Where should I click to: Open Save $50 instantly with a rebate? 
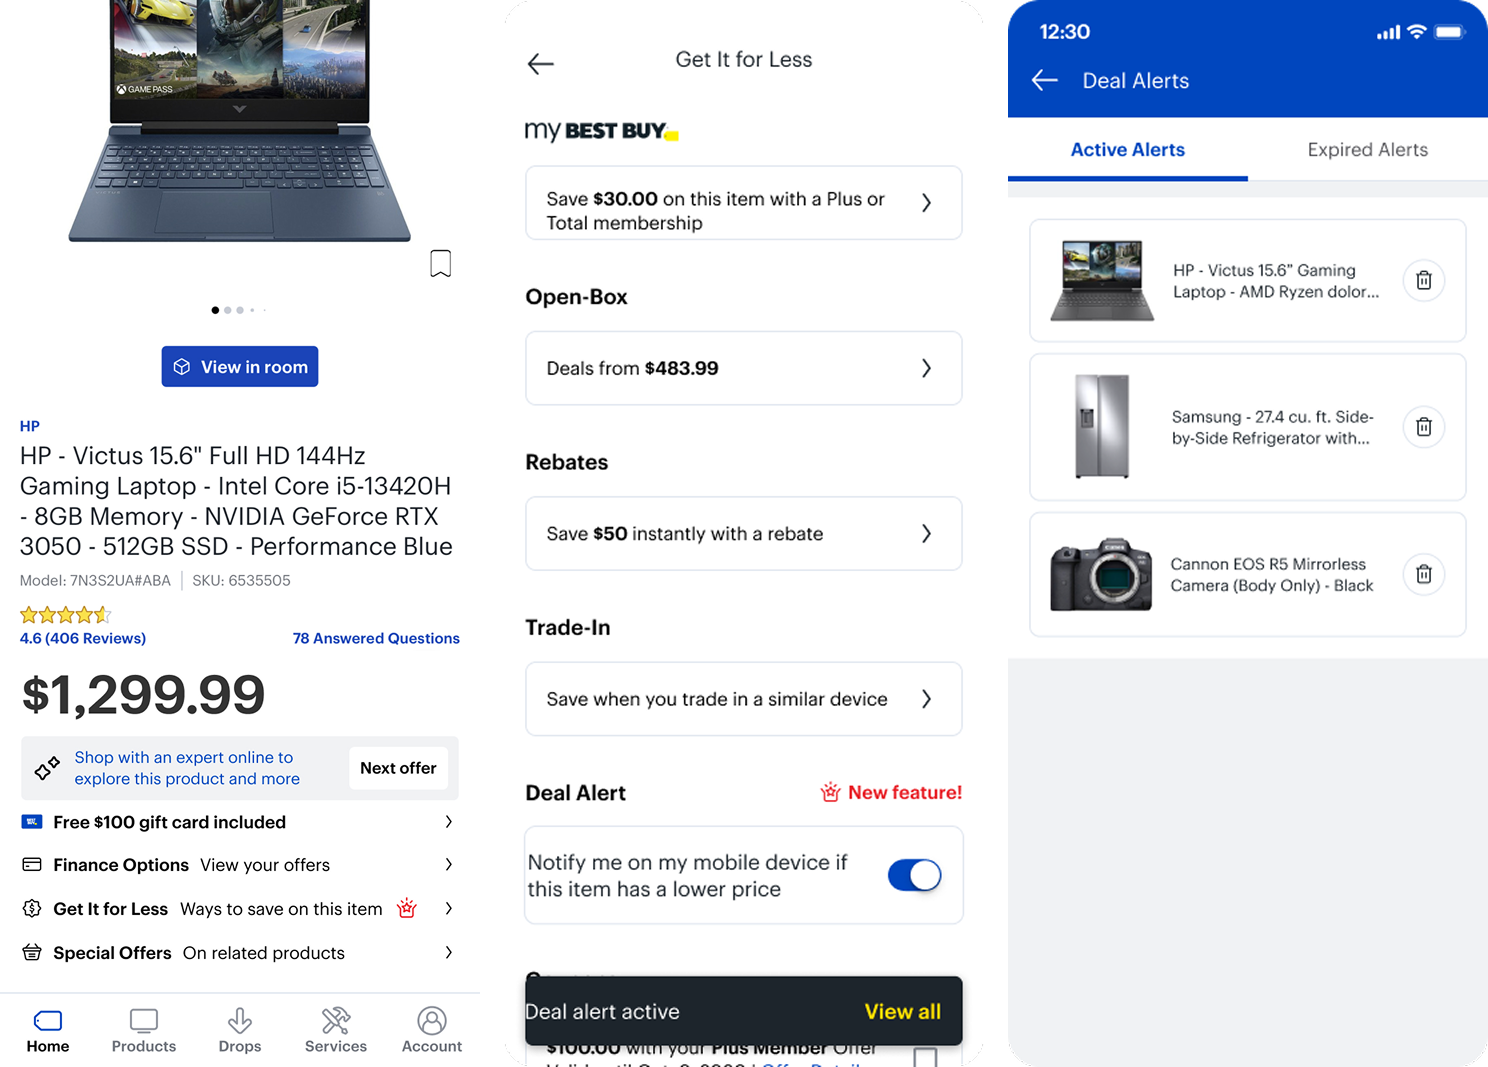coord(744,534)
